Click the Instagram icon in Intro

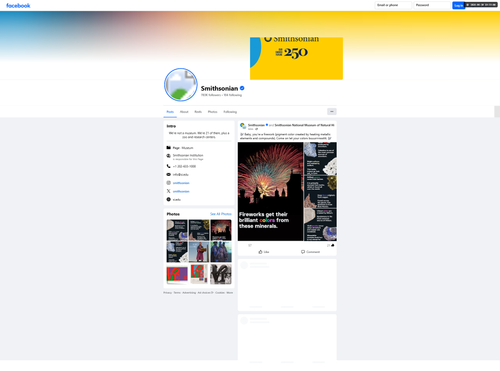169,183
